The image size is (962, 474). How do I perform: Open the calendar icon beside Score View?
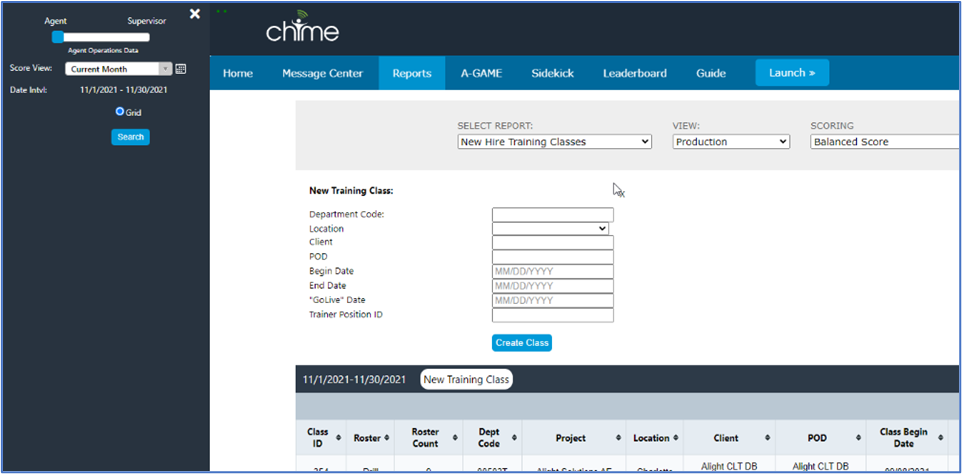[x=181, y=69]
